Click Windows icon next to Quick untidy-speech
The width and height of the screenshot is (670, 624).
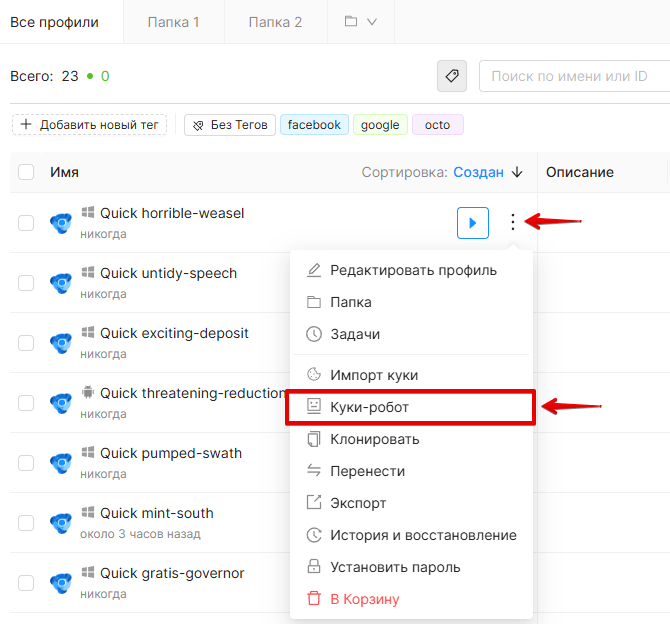[x=88, y=272]
